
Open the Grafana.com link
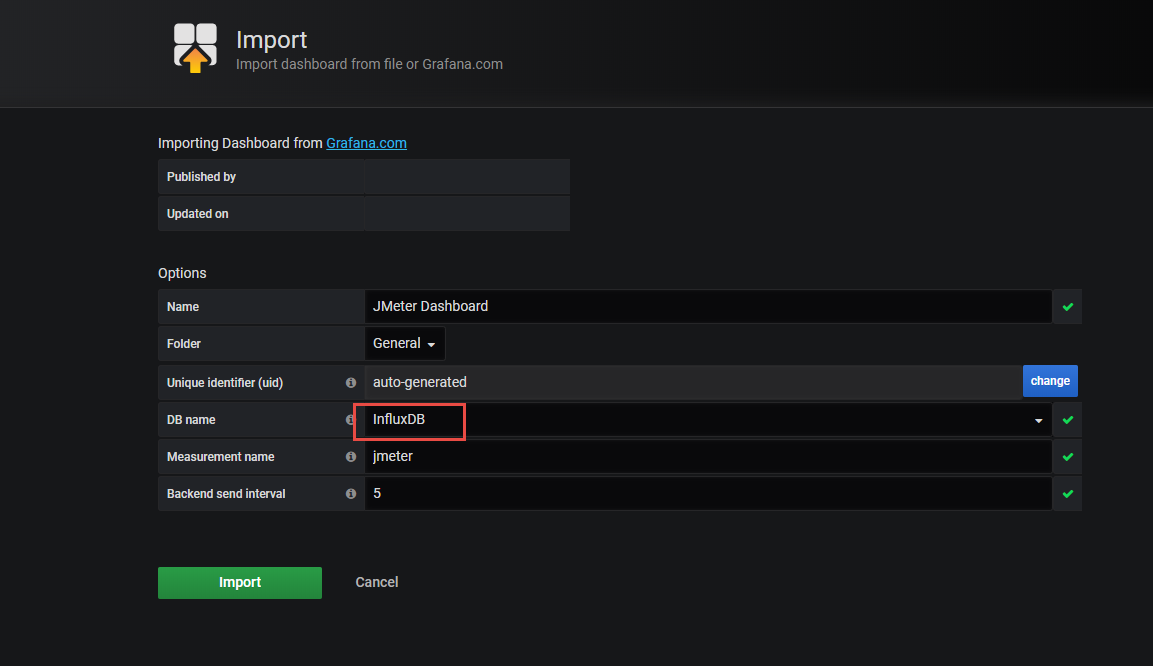pyautogui.click(x=366, y=143)
